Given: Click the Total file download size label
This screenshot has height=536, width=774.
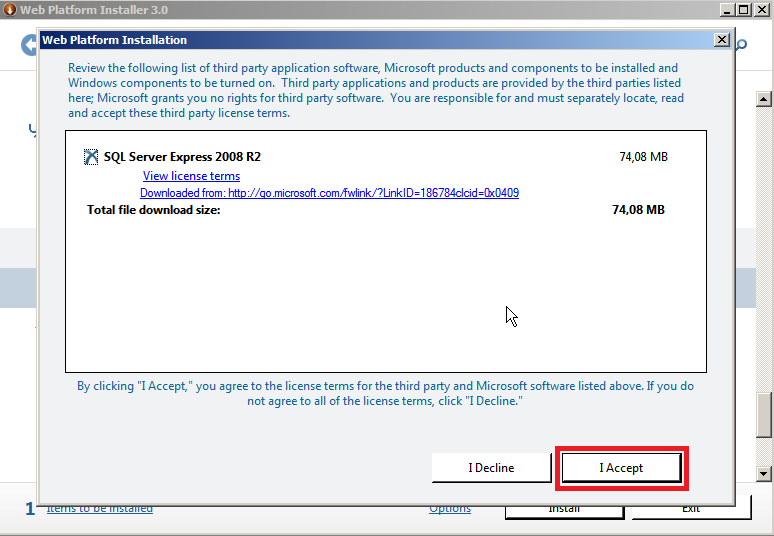Looking at the screenshot, I should click(154, 210).
